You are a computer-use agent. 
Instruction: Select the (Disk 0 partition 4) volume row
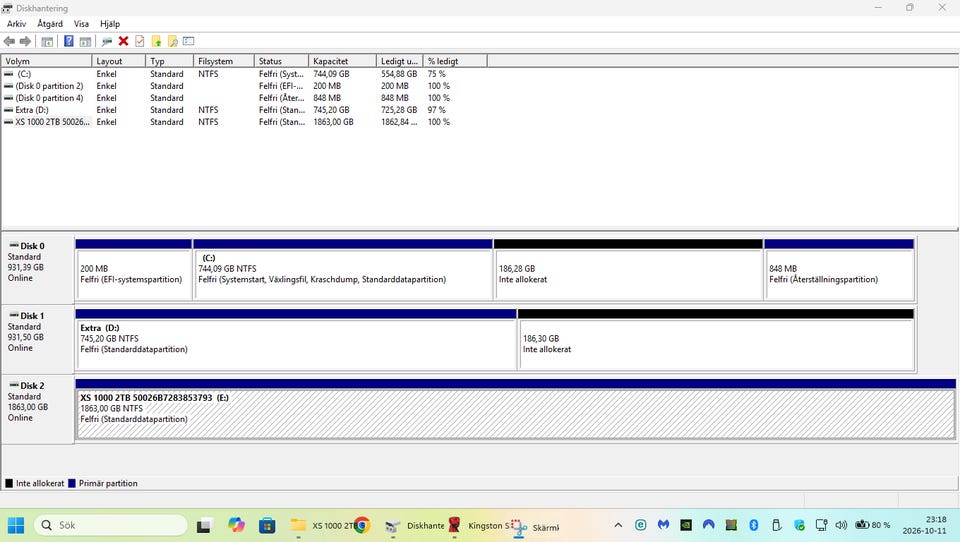click(x=245, y=98)
